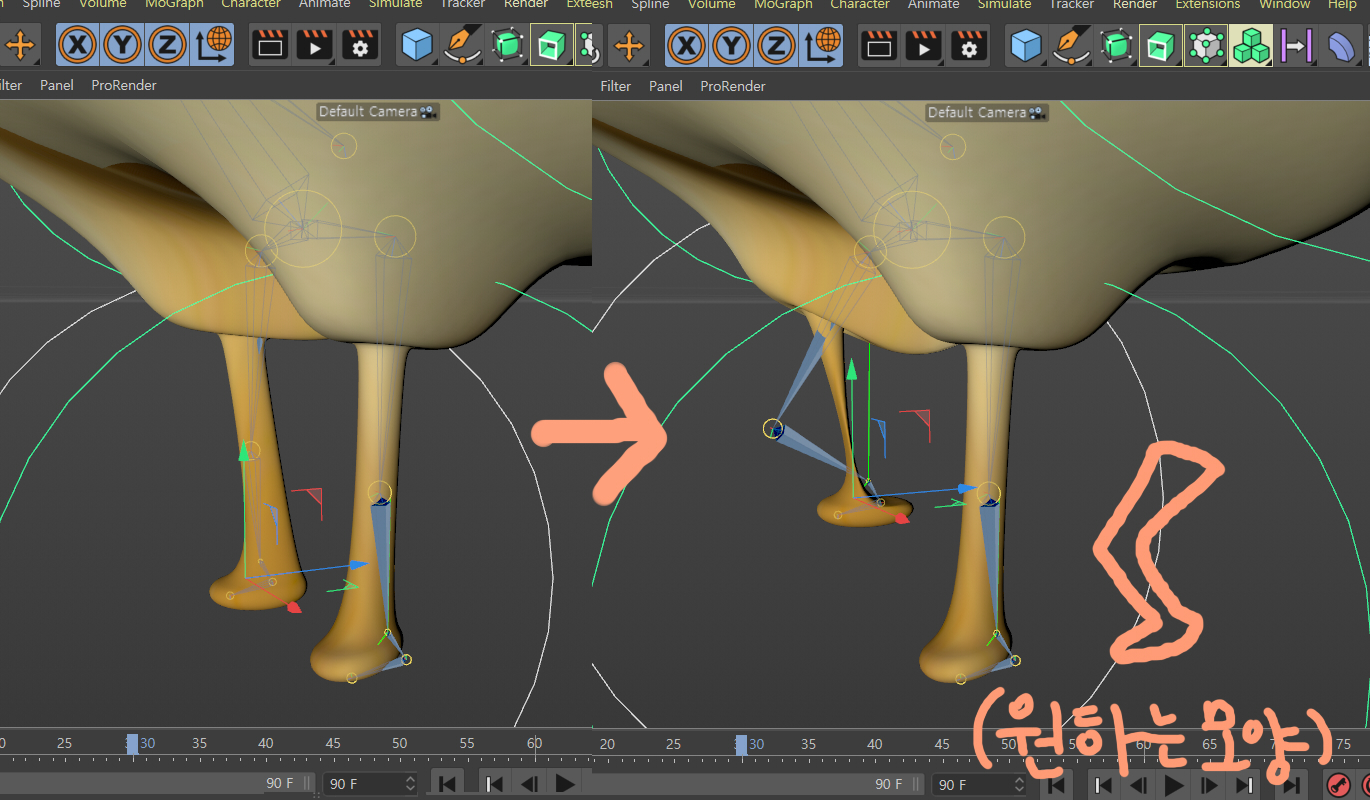Click right timeline 90 F end-frame field
Image resolution: width=1370 pixels, height=800 pixels.
tap(979, 785)
